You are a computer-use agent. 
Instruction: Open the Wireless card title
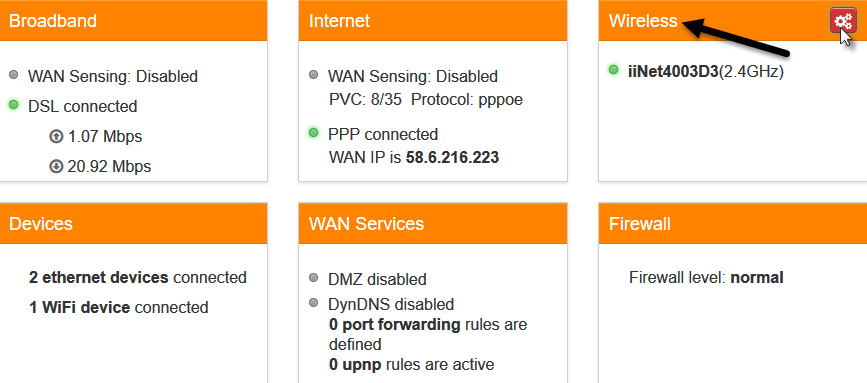click(x=643, y=21)
